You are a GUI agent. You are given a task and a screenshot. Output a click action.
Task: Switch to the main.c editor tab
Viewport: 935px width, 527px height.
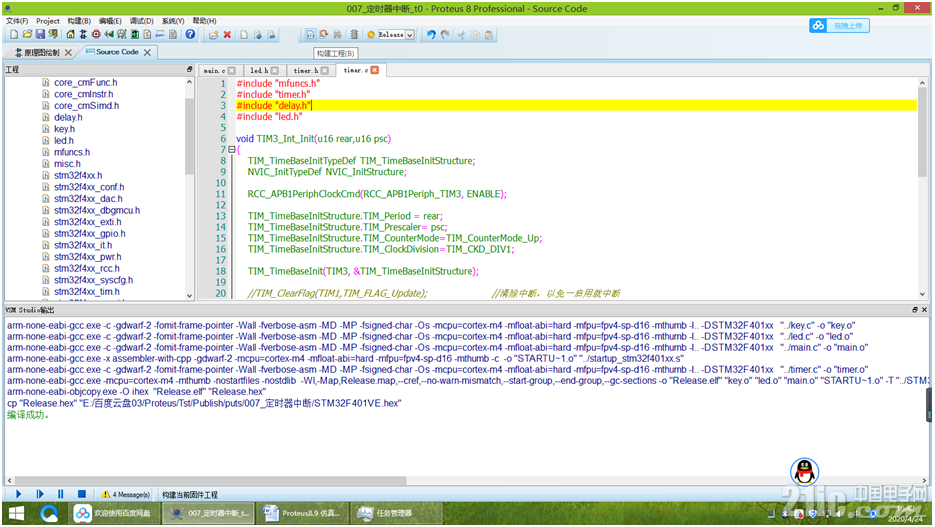214,70
